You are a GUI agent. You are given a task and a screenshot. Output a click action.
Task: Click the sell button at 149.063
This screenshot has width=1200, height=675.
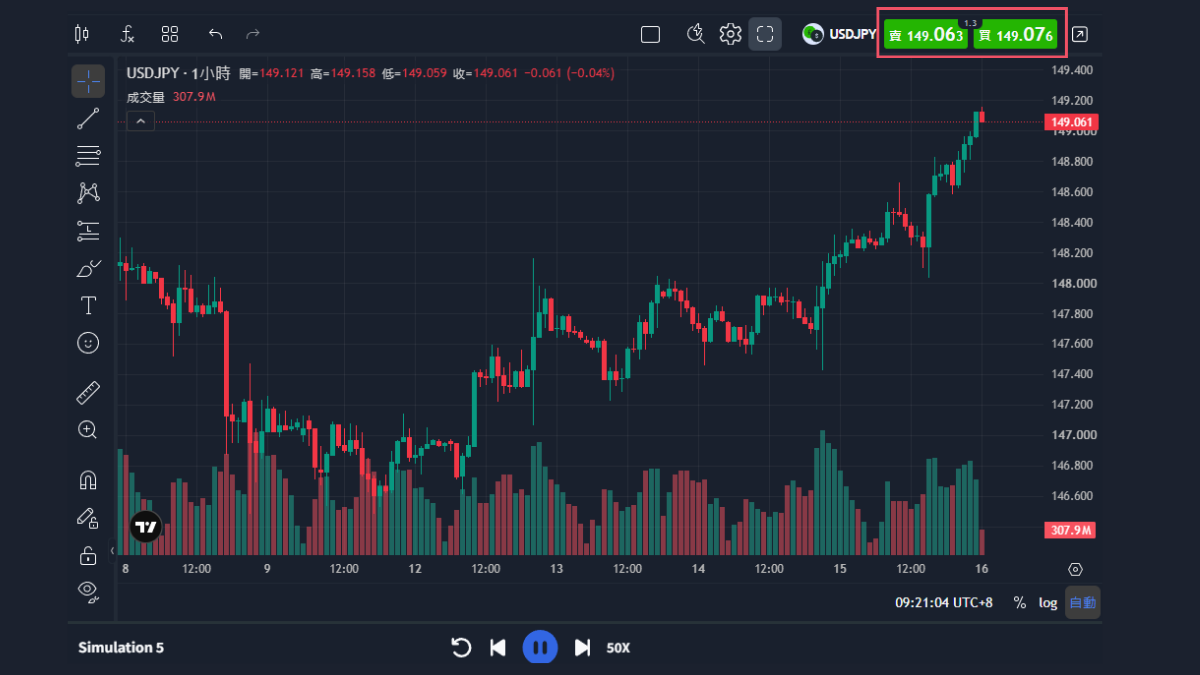point(926,35)
